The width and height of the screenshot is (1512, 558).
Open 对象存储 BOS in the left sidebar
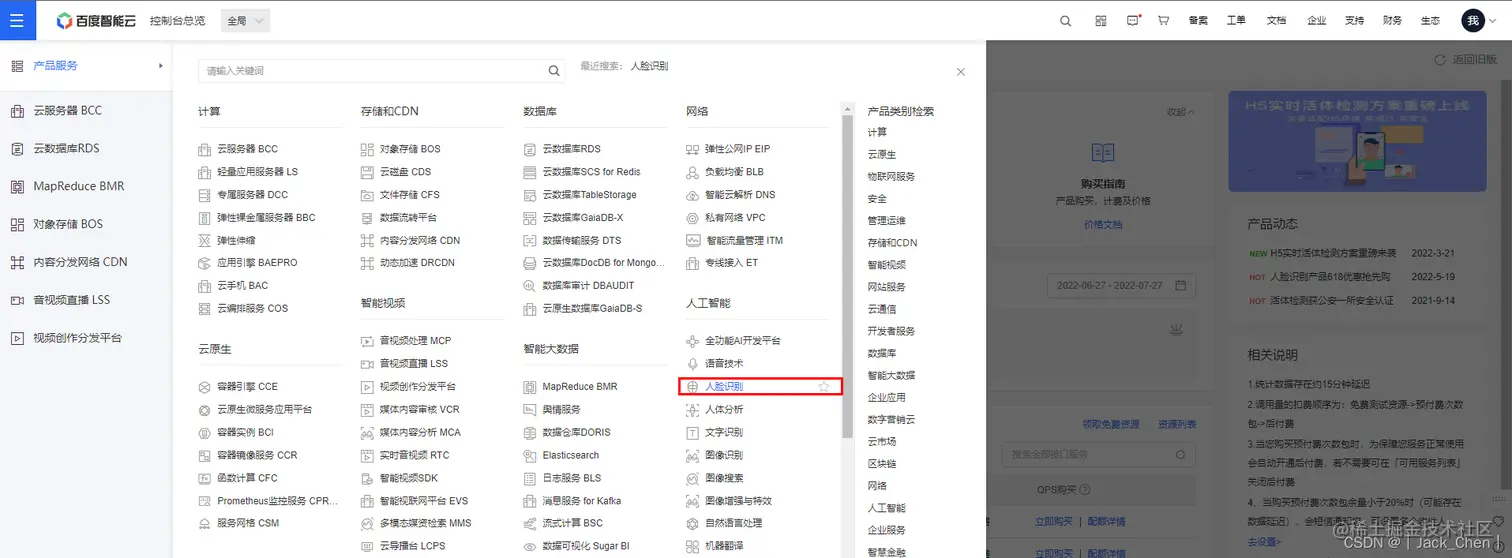(68, 224)
